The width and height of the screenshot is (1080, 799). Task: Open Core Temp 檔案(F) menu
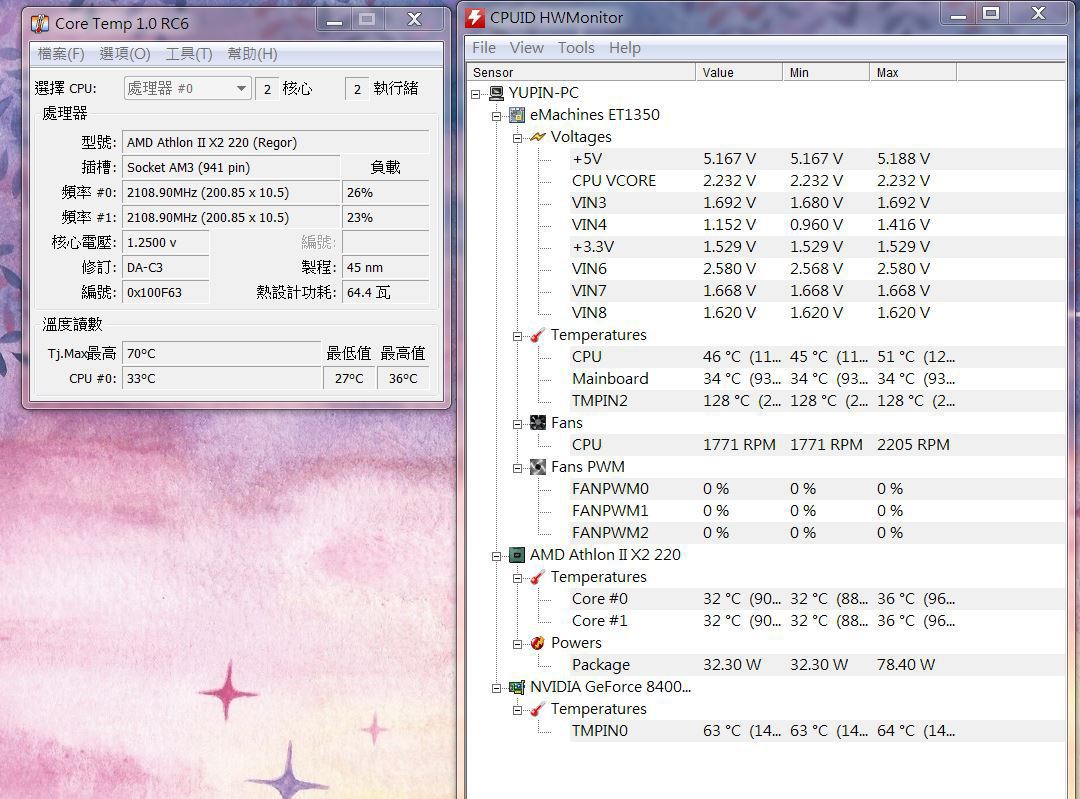click(61, 54)
